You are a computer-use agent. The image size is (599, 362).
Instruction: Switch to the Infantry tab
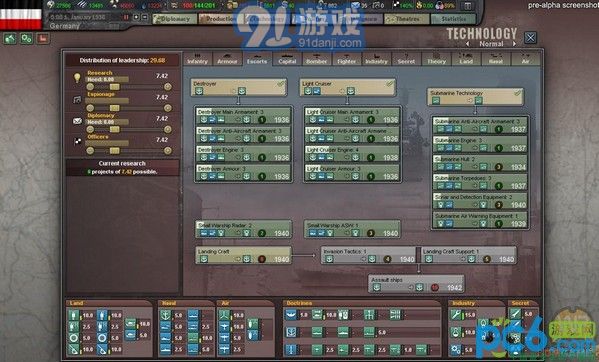click(198, 59)
